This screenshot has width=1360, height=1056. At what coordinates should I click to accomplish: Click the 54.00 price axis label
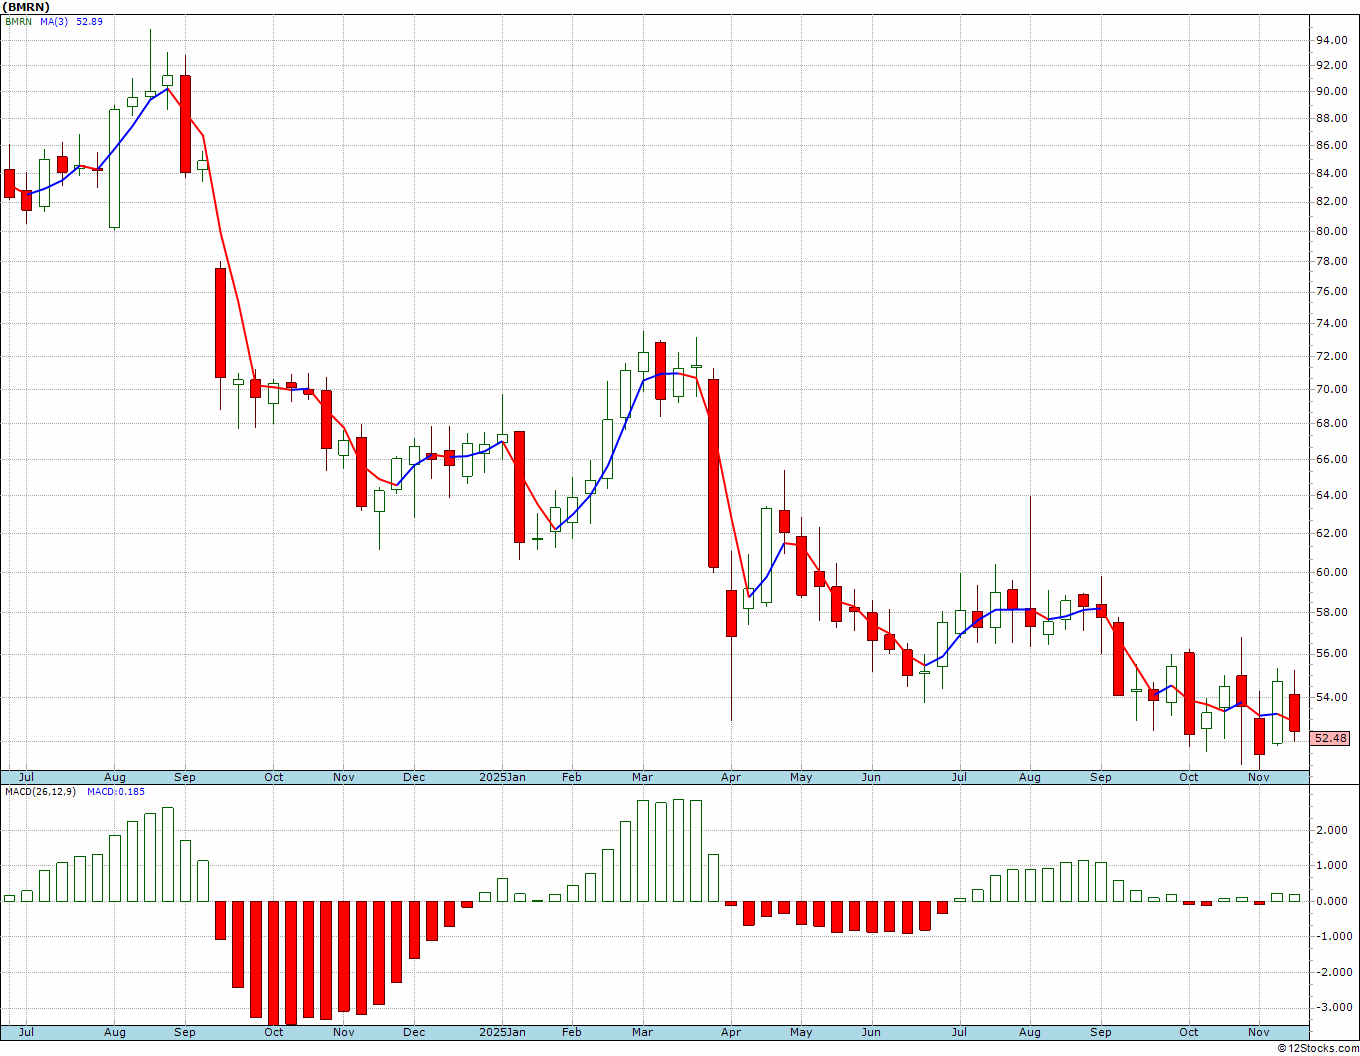coord(1331,697)
